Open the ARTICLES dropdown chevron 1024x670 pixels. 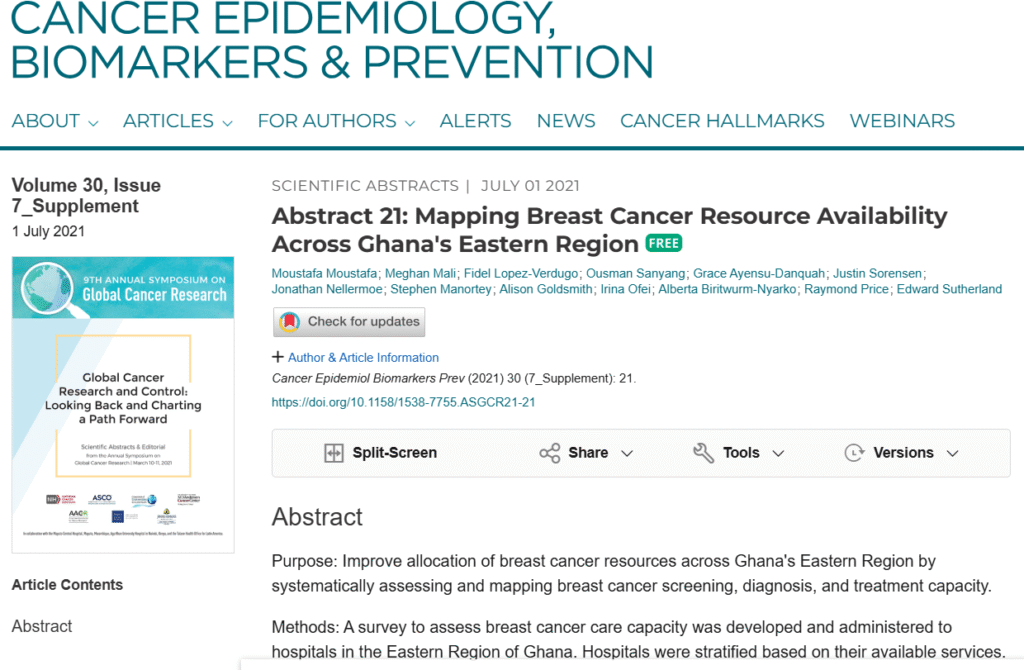(227, 123)
